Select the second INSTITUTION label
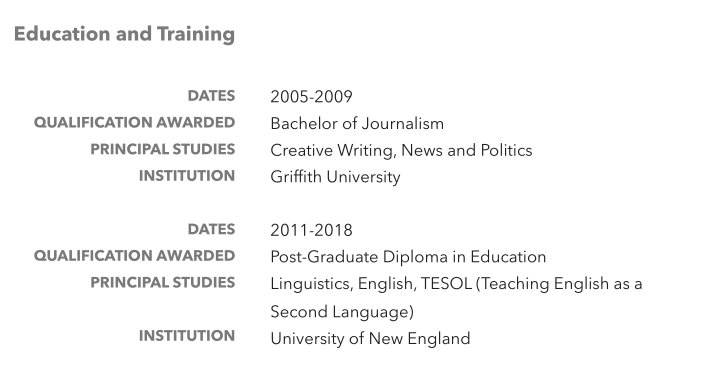Screen dimensions: 714x369 tap(187, 336)
